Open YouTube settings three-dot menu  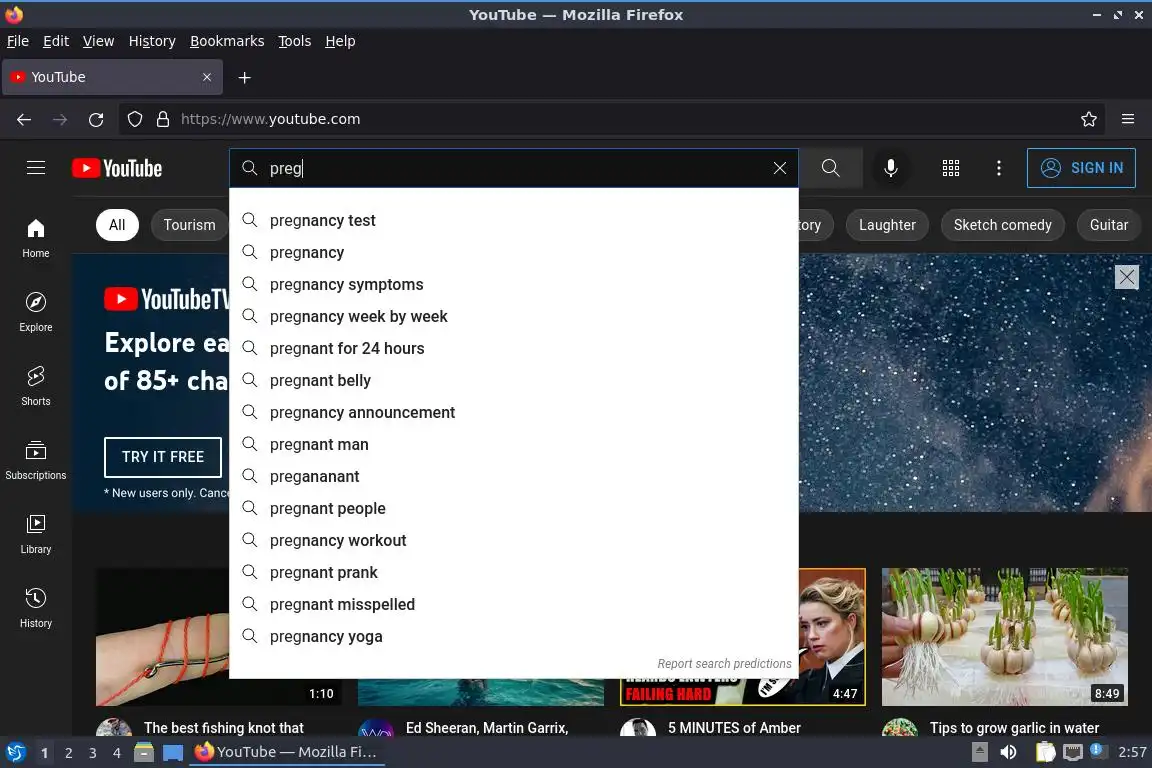click(x=998, y=168)
